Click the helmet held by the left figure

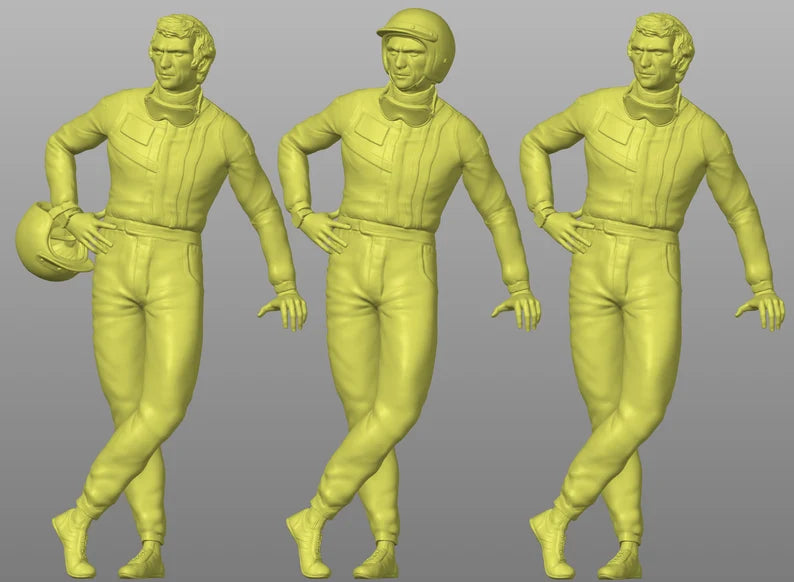click(48, 241)
